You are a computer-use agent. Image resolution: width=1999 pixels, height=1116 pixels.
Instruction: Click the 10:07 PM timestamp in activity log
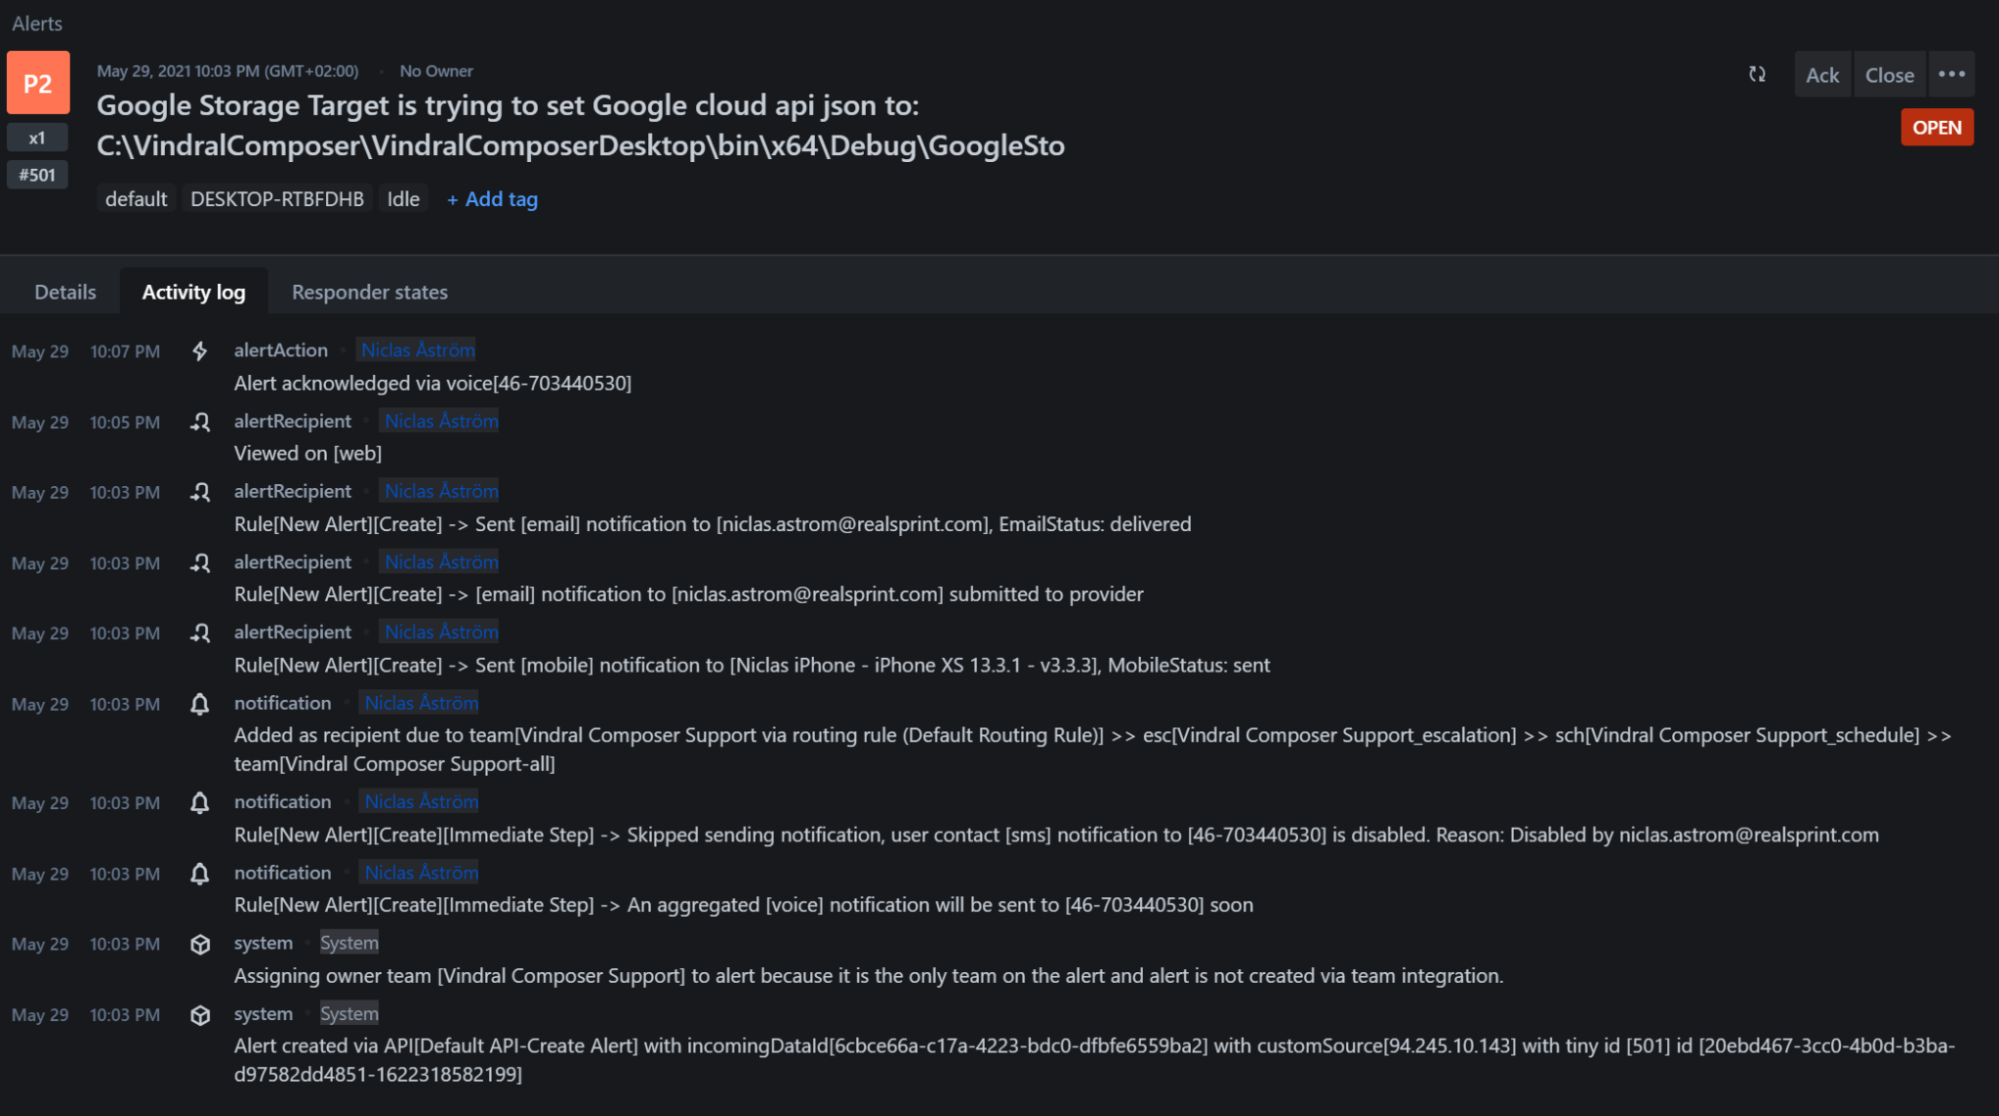[125, 351]
